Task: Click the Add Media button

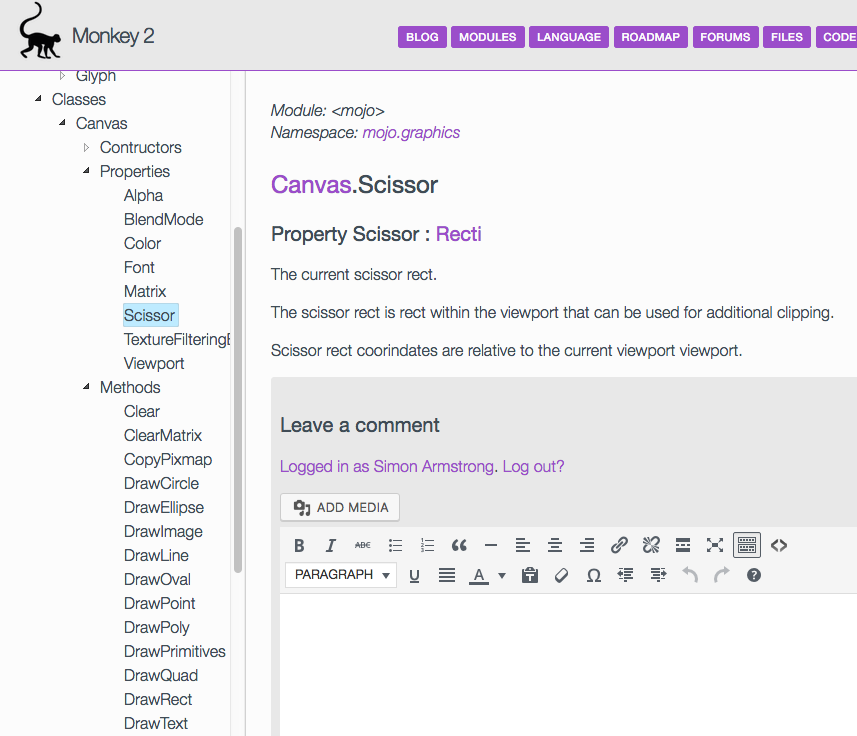Action: click(340, 507)
